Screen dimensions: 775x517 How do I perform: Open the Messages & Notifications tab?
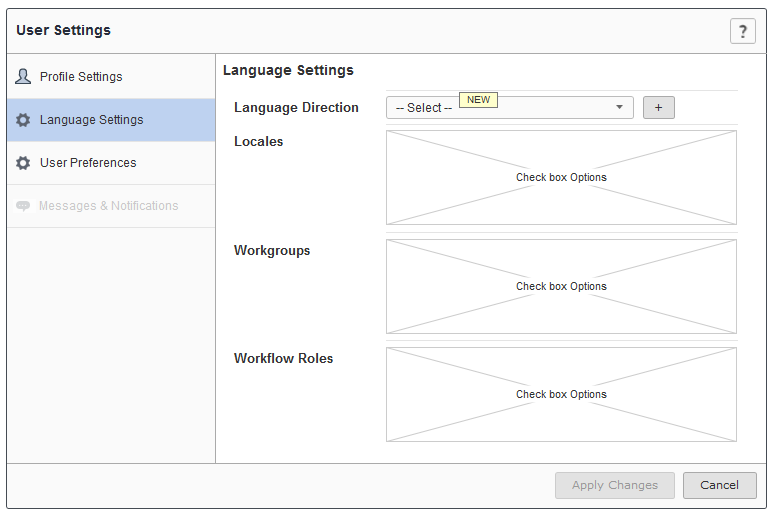coord(108,206)
